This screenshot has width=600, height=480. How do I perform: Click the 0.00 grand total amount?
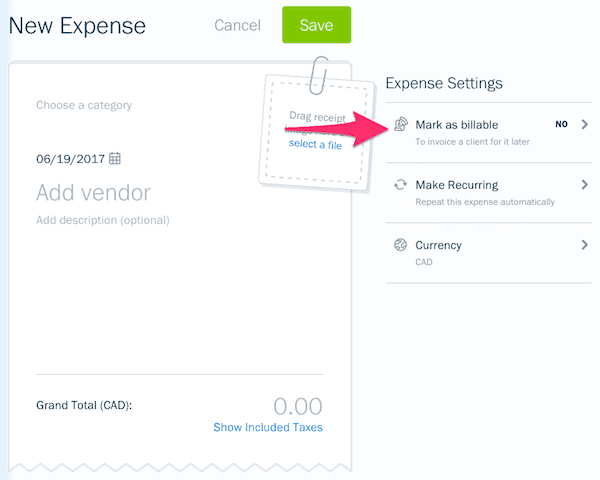[298, 406]
